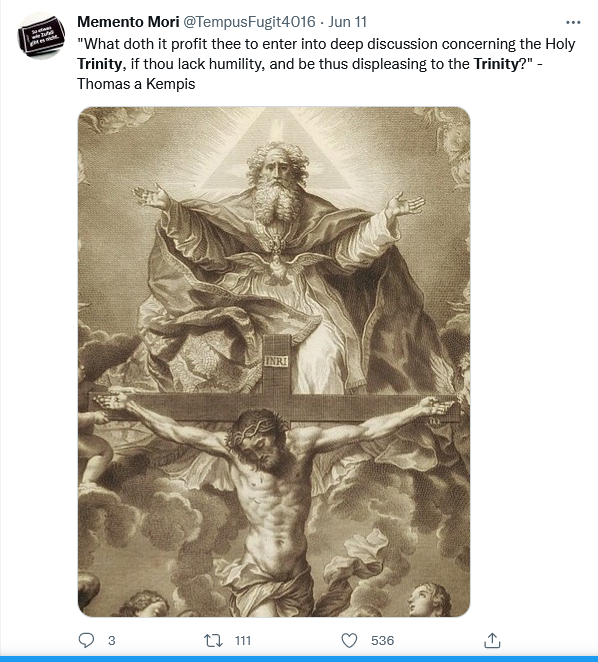Click the bold Trinity word after "Holy"

[100, 64]
